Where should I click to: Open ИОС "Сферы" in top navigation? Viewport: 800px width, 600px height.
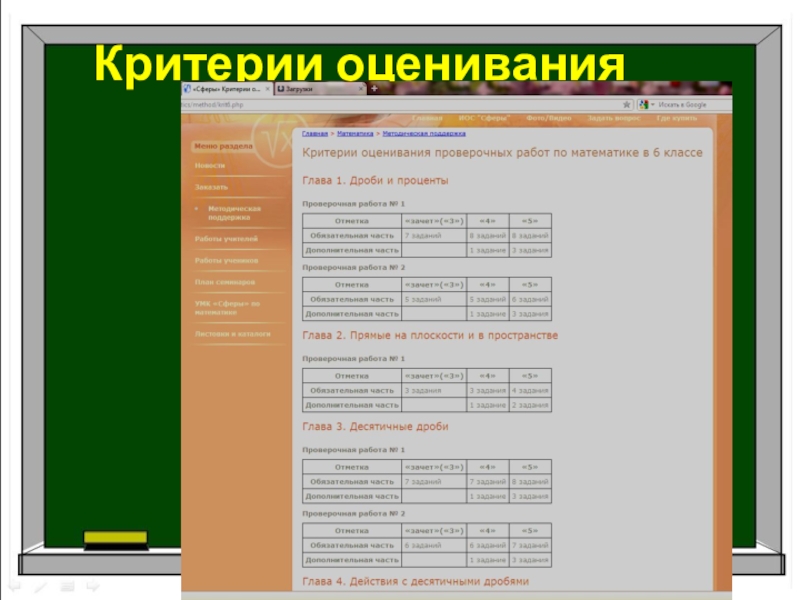click(x=484, y=118)
